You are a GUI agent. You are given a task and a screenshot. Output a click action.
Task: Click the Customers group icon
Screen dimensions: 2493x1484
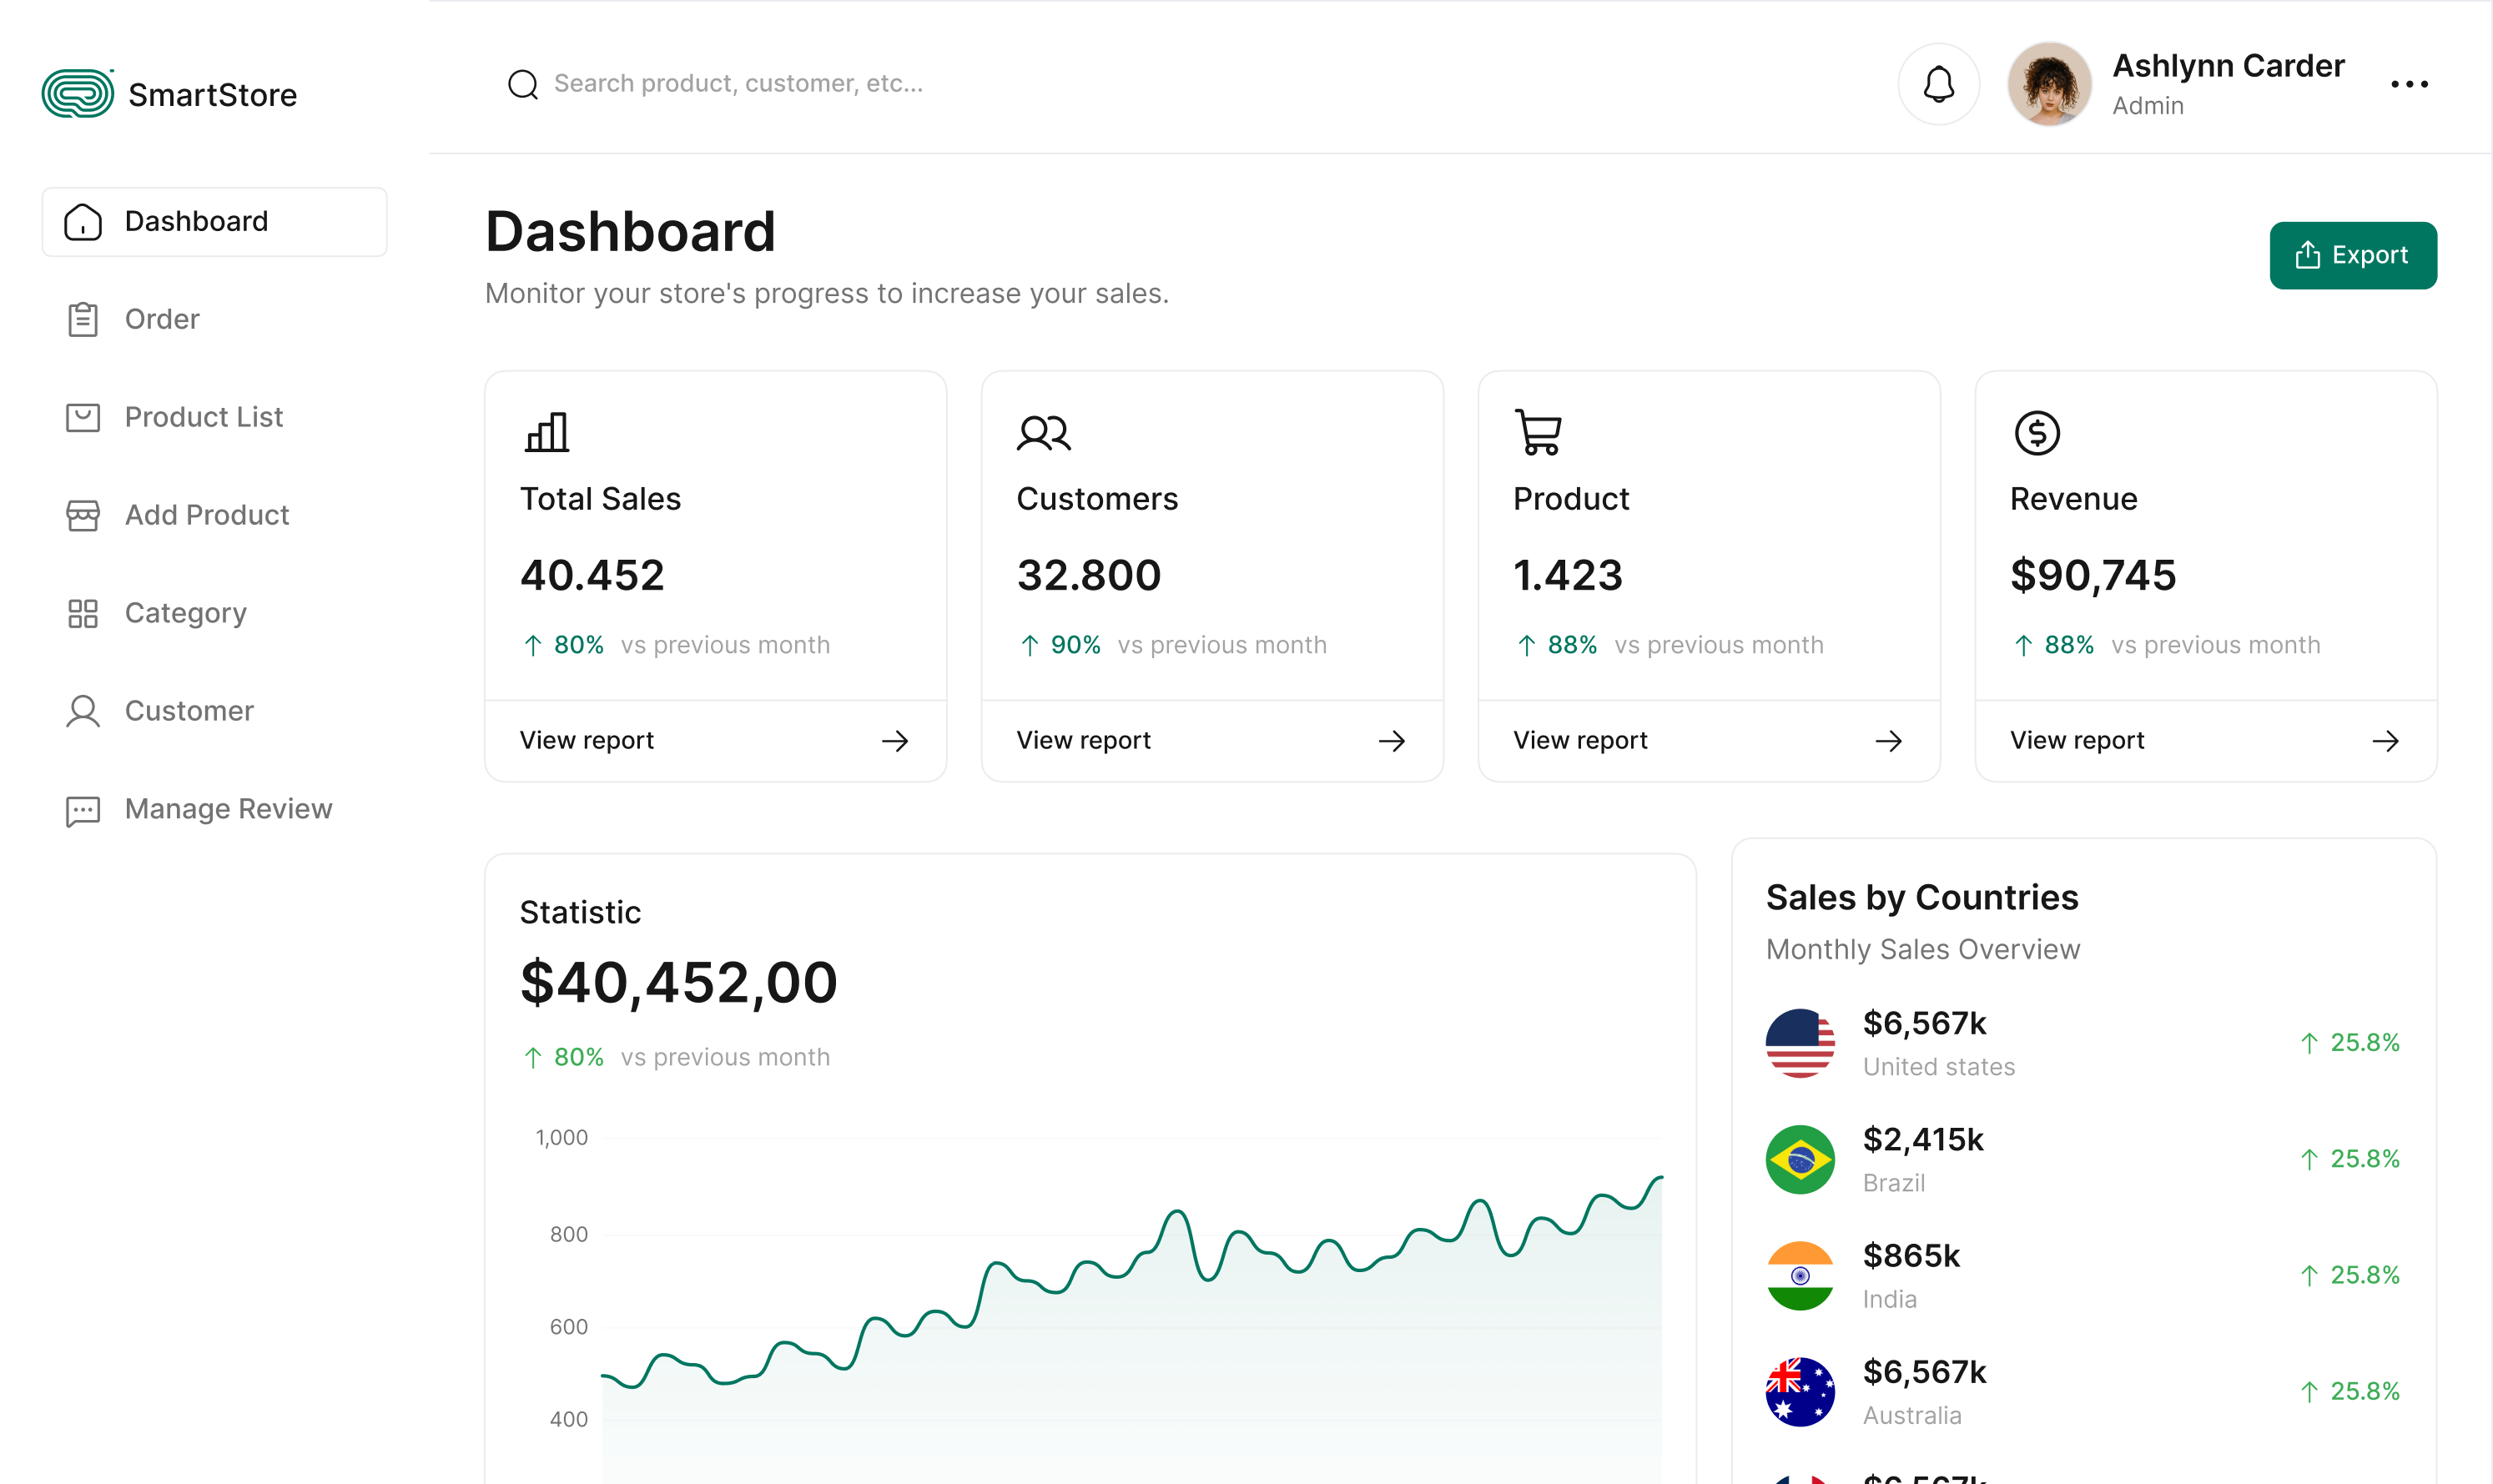point(1044,433)
